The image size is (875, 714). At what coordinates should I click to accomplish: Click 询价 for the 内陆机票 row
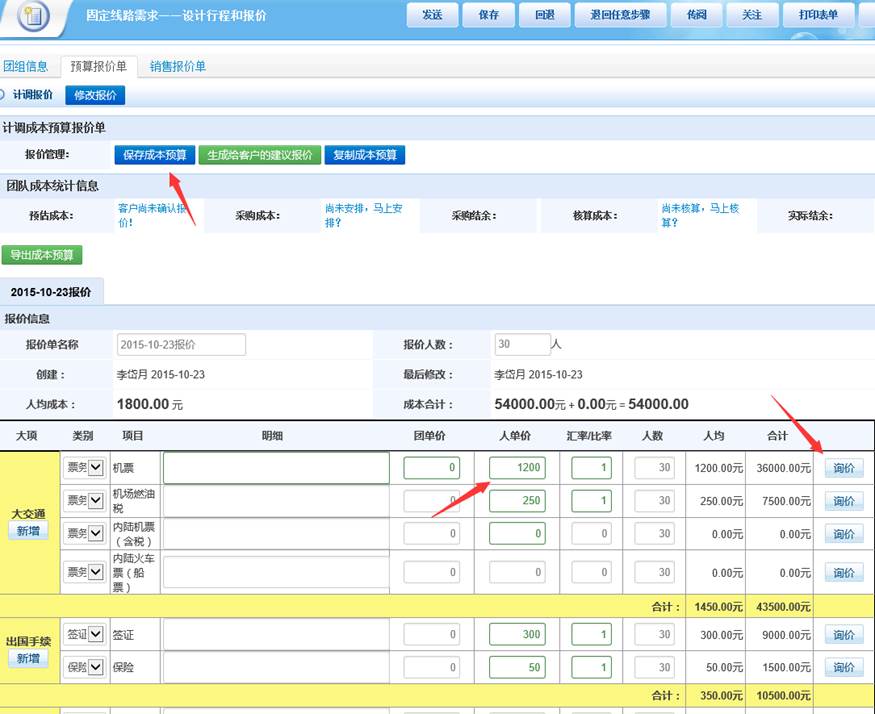coord(844,534)
